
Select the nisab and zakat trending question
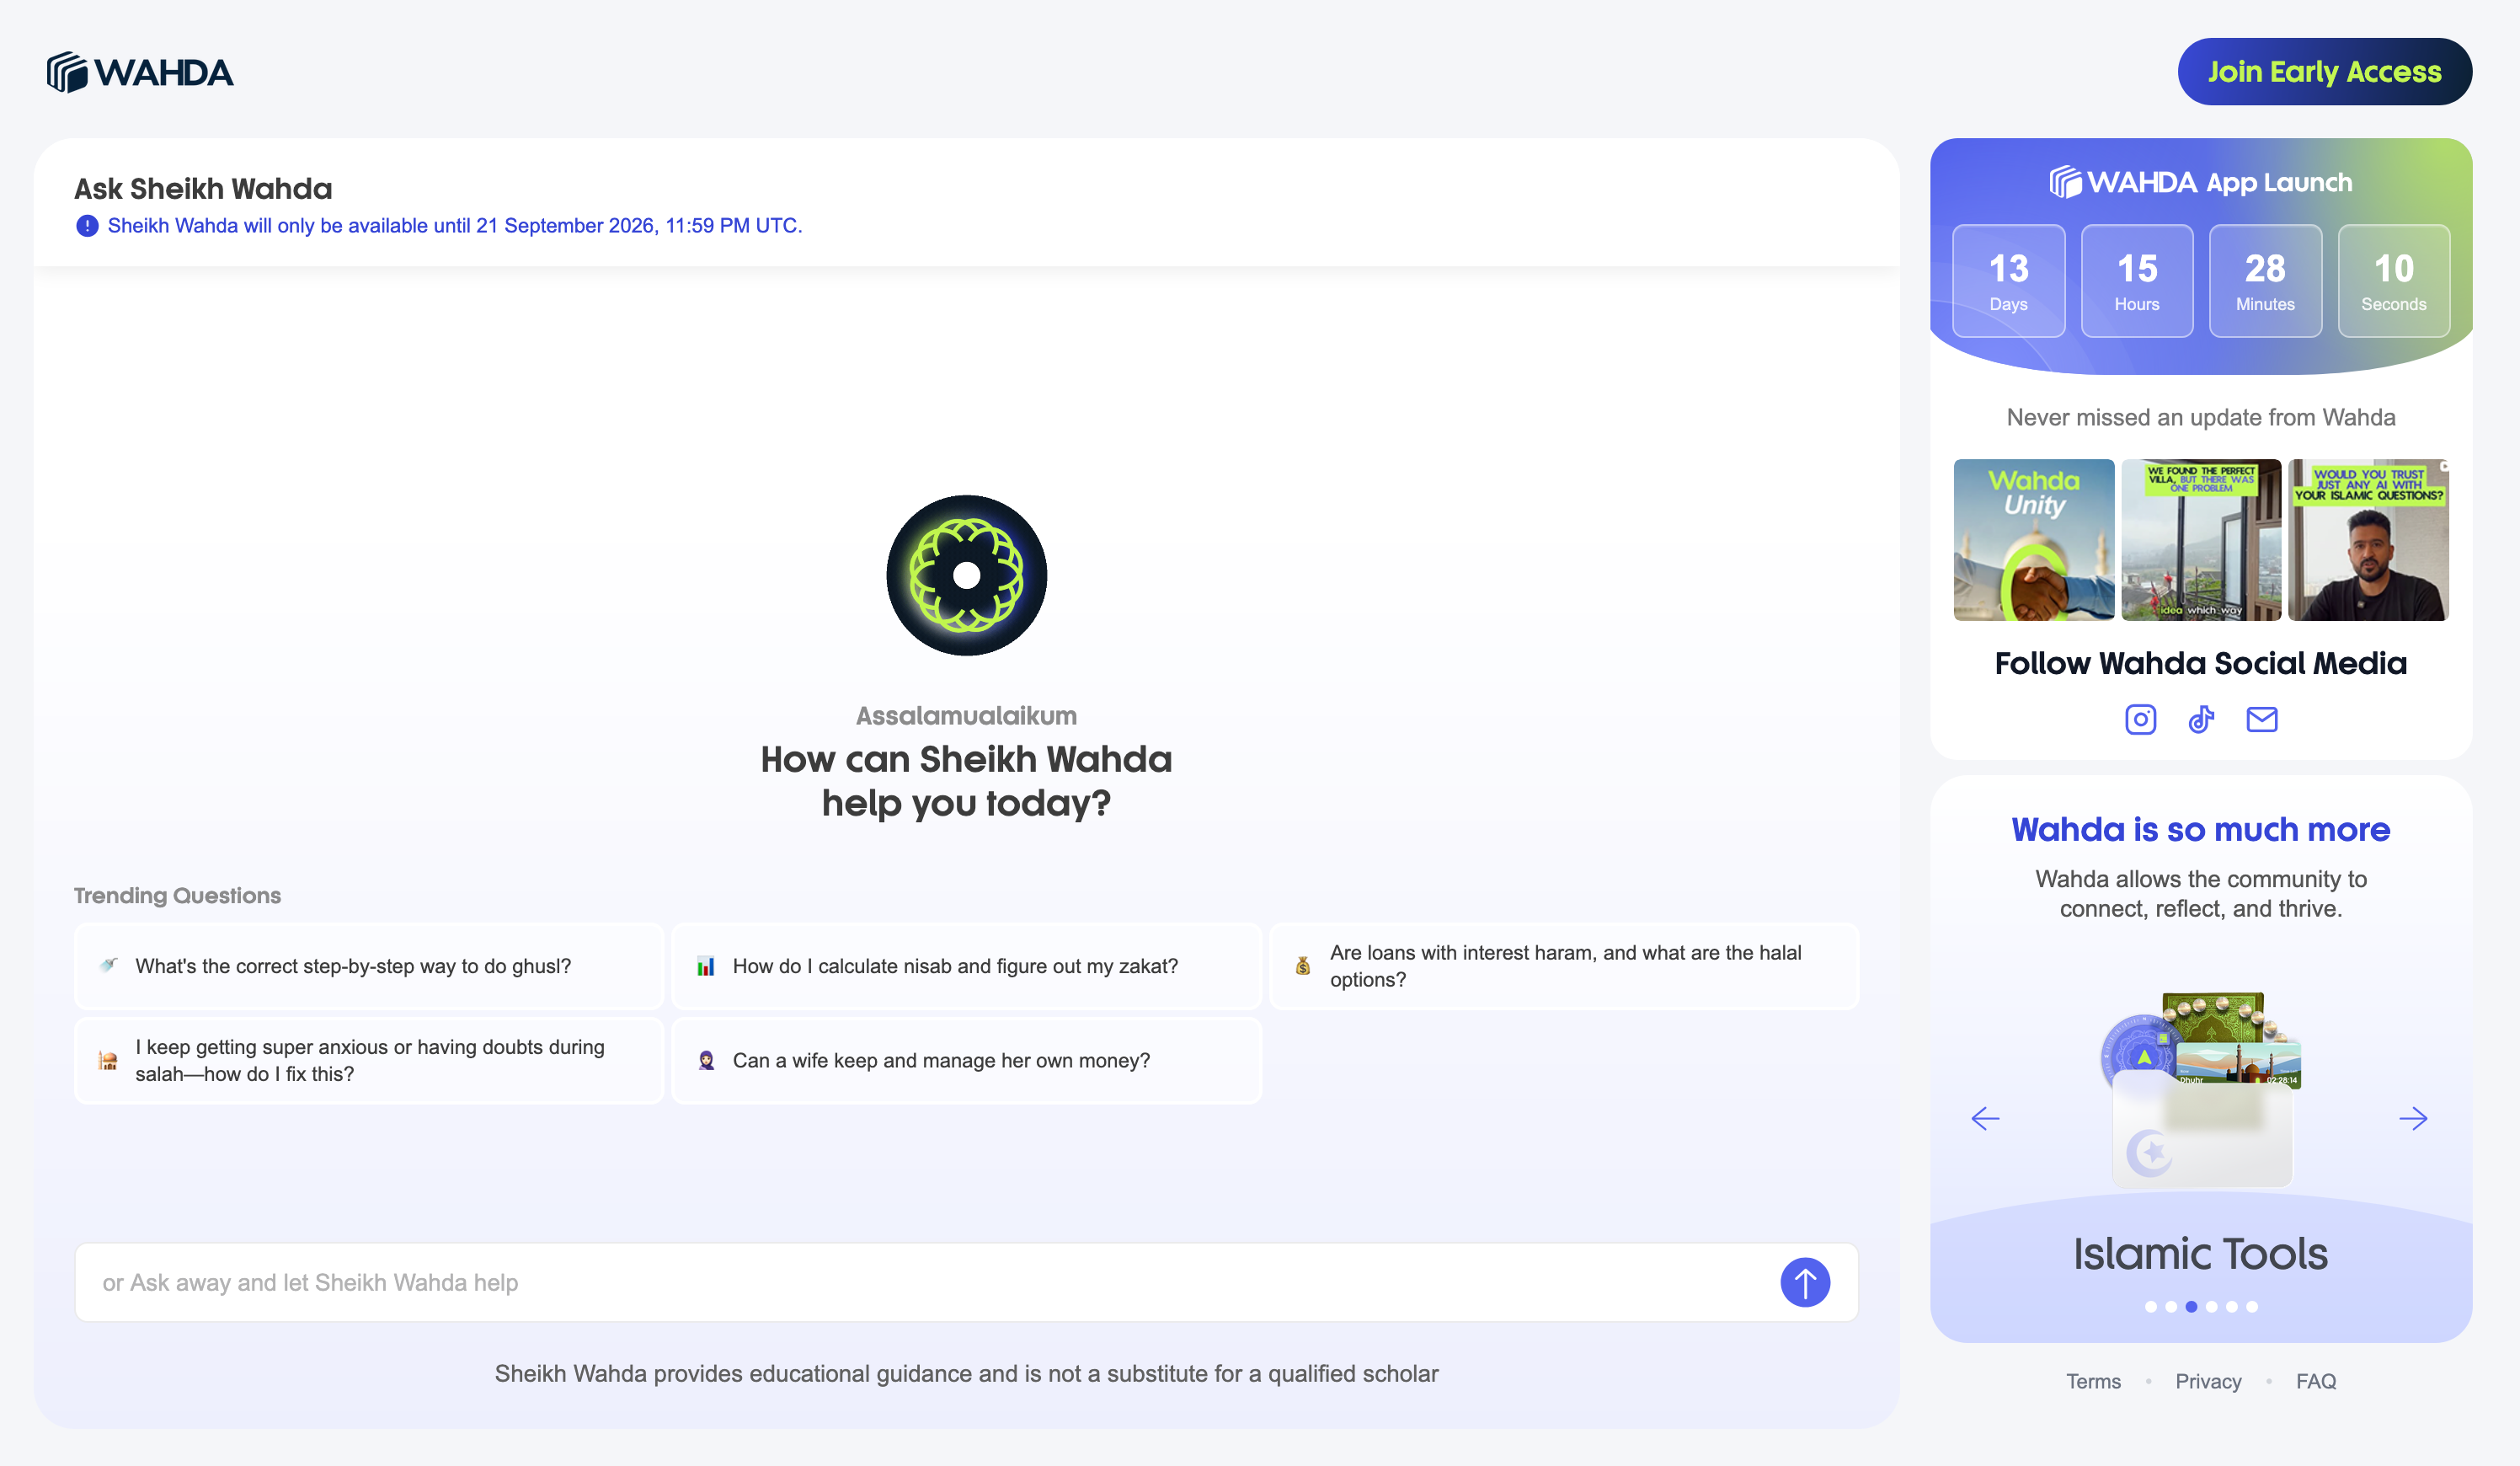click(x=966, y=966)
